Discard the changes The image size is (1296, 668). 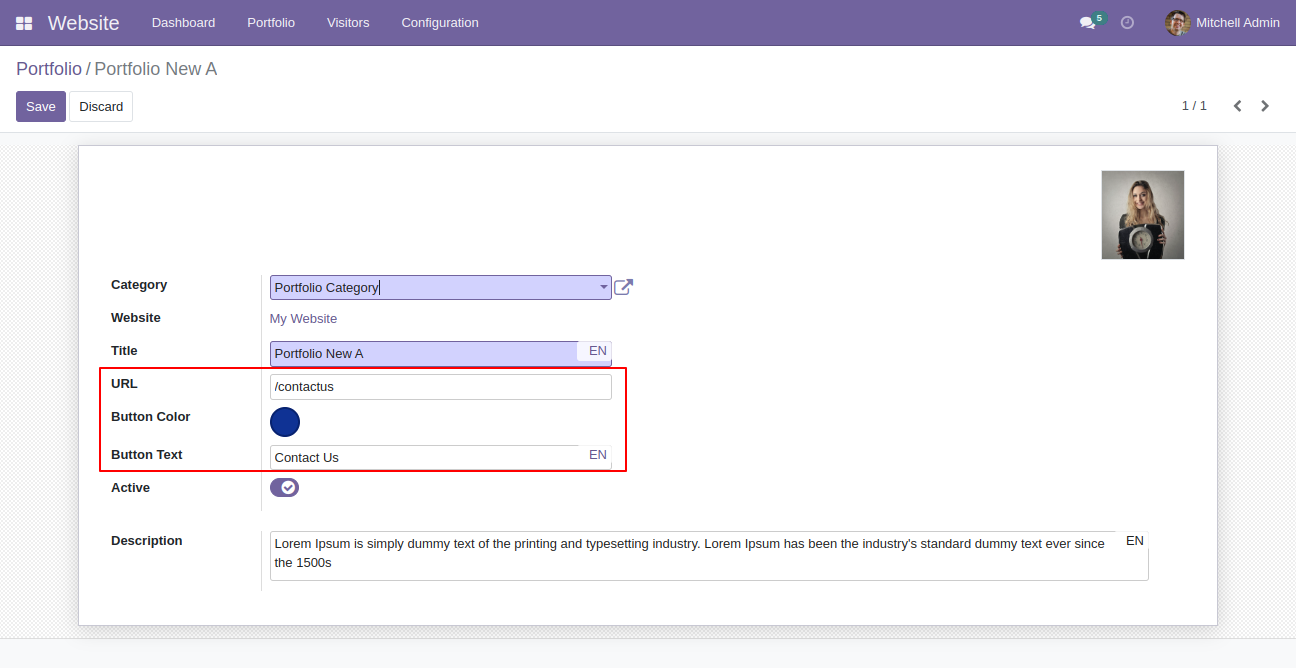tap(101, 107)
